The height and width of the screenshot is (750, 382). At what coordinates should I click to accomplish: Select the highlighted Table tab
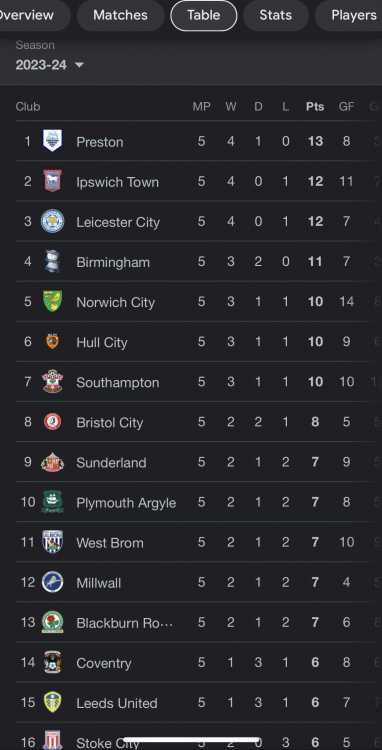point(204,15)
